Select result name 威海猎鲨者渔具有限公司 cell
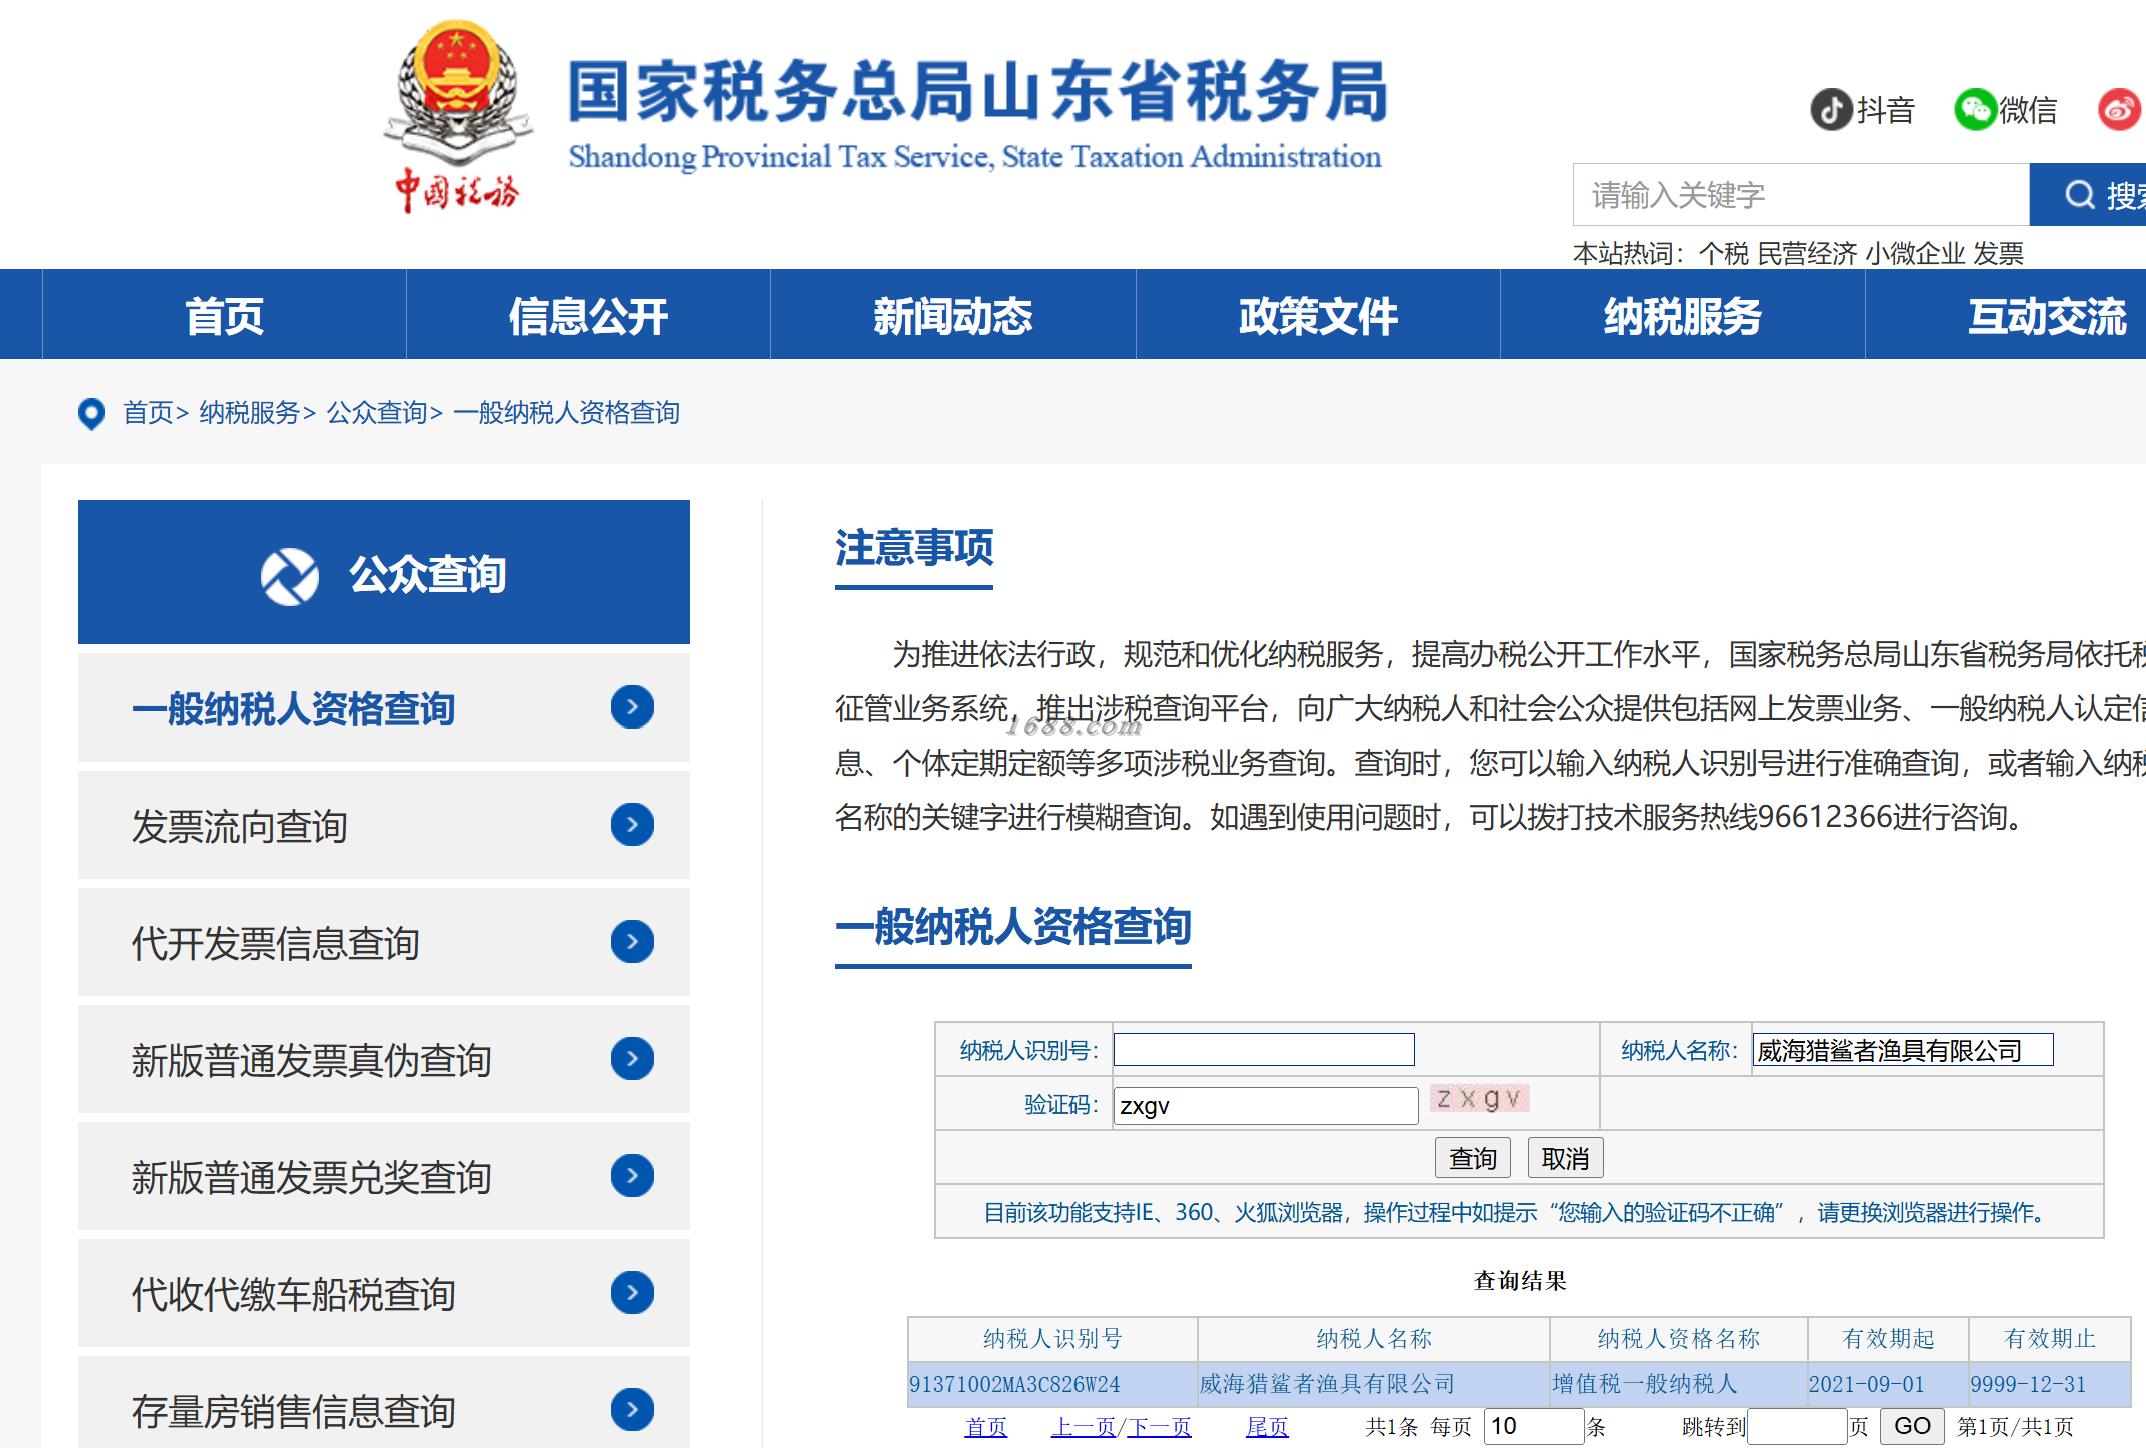Viewport: 2146px width, 1448px height. coord(1374,1384)
